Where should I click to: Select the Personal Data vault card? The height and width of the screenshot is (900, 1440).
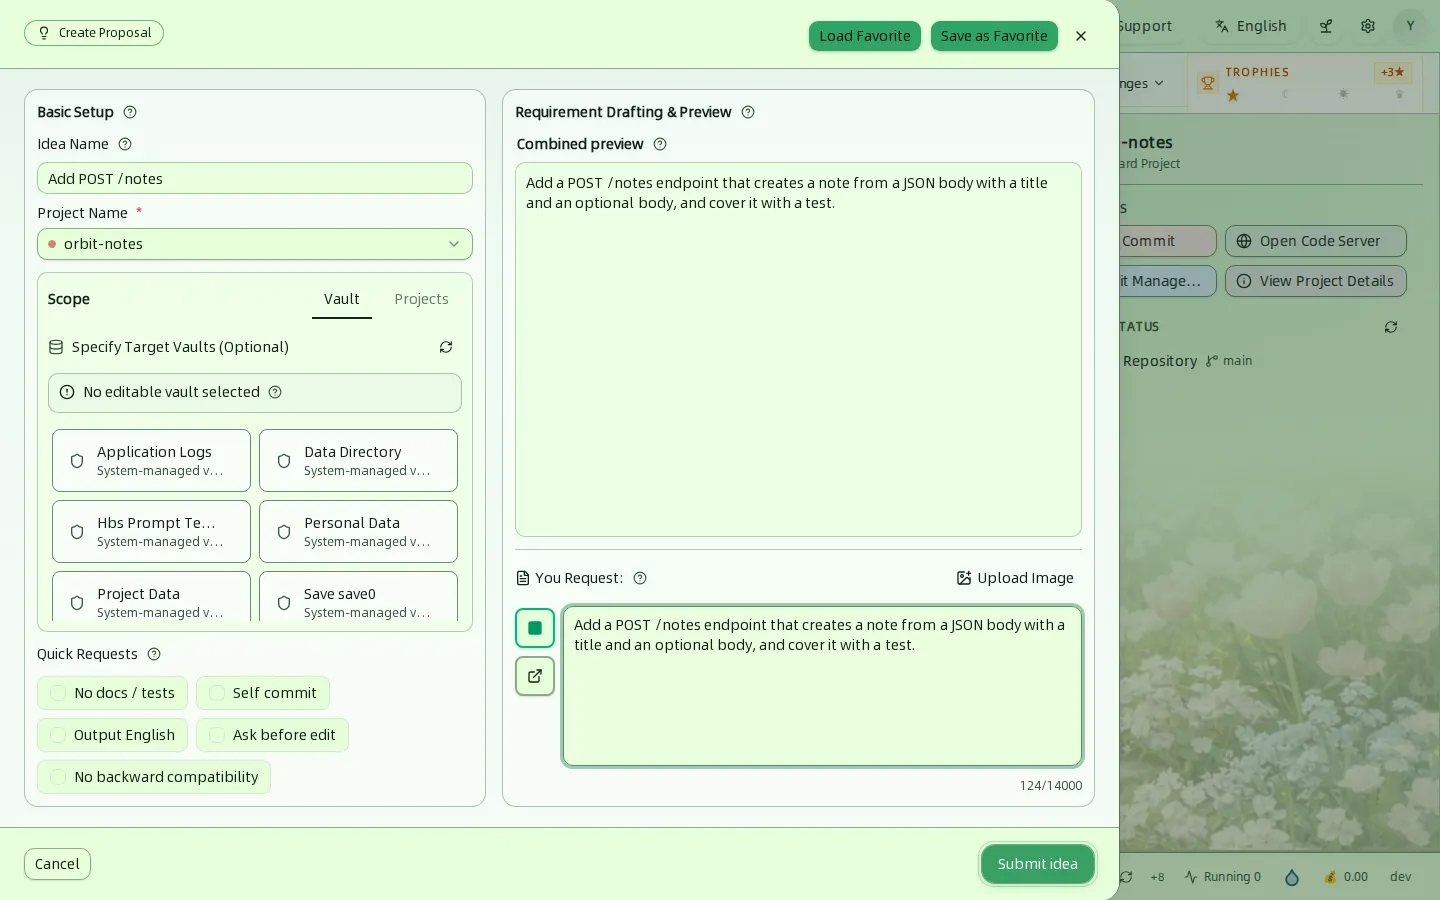click(358, 532)
